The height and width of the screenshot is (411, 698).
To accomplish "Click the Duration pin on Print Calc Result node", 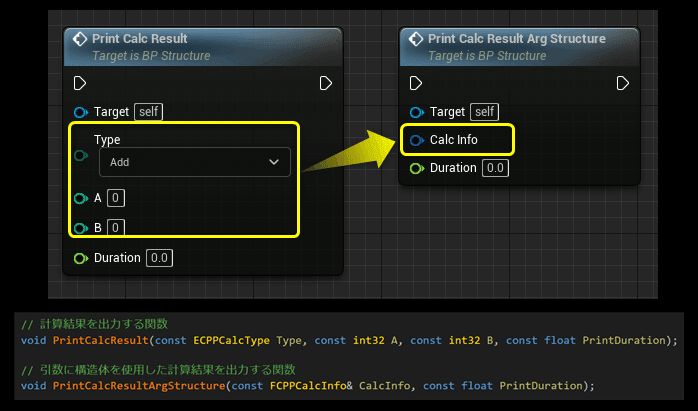I will click(80, 258).
